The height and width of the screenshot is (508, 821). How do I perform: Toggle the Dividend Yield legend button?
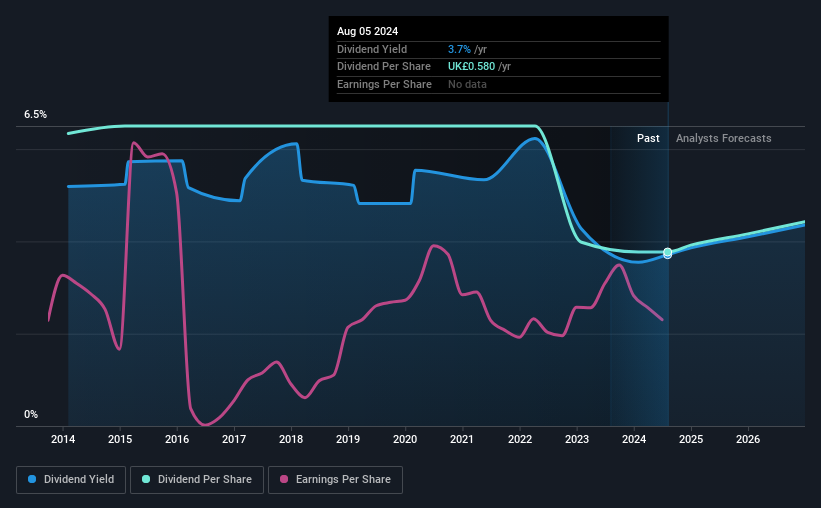point(71,480)
